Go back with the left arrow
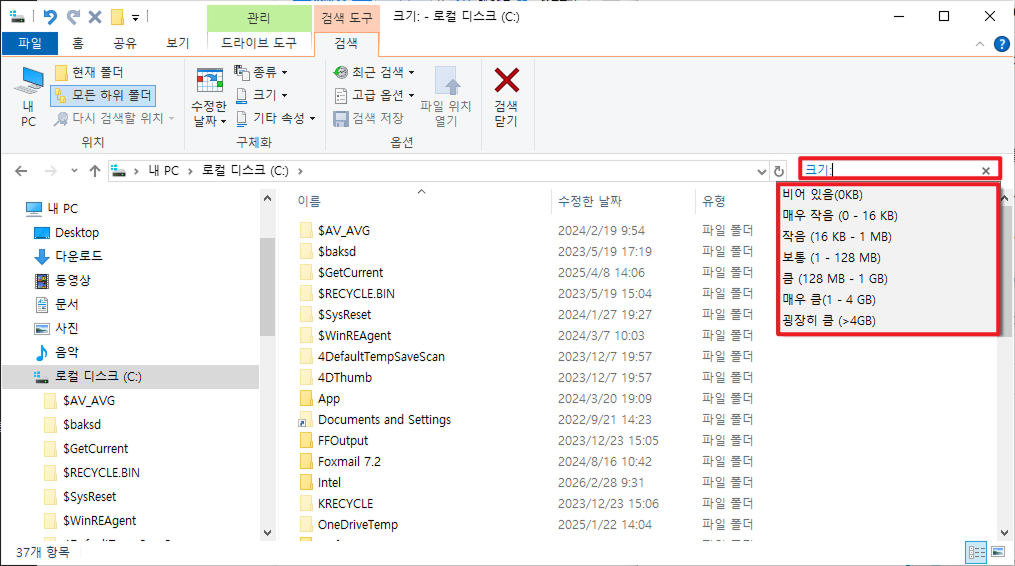1015x566 pixels. click(21, 171)
